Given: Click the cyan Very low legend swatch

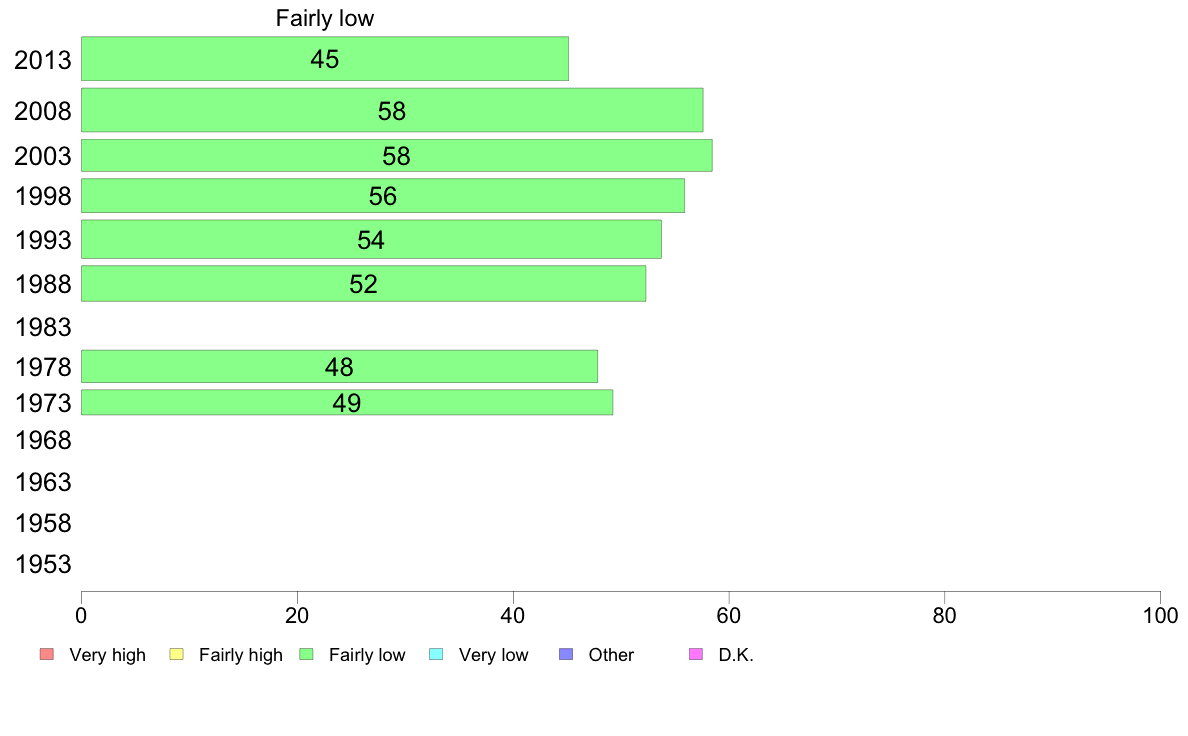Looking at the screenshot, I should (436, 654).
